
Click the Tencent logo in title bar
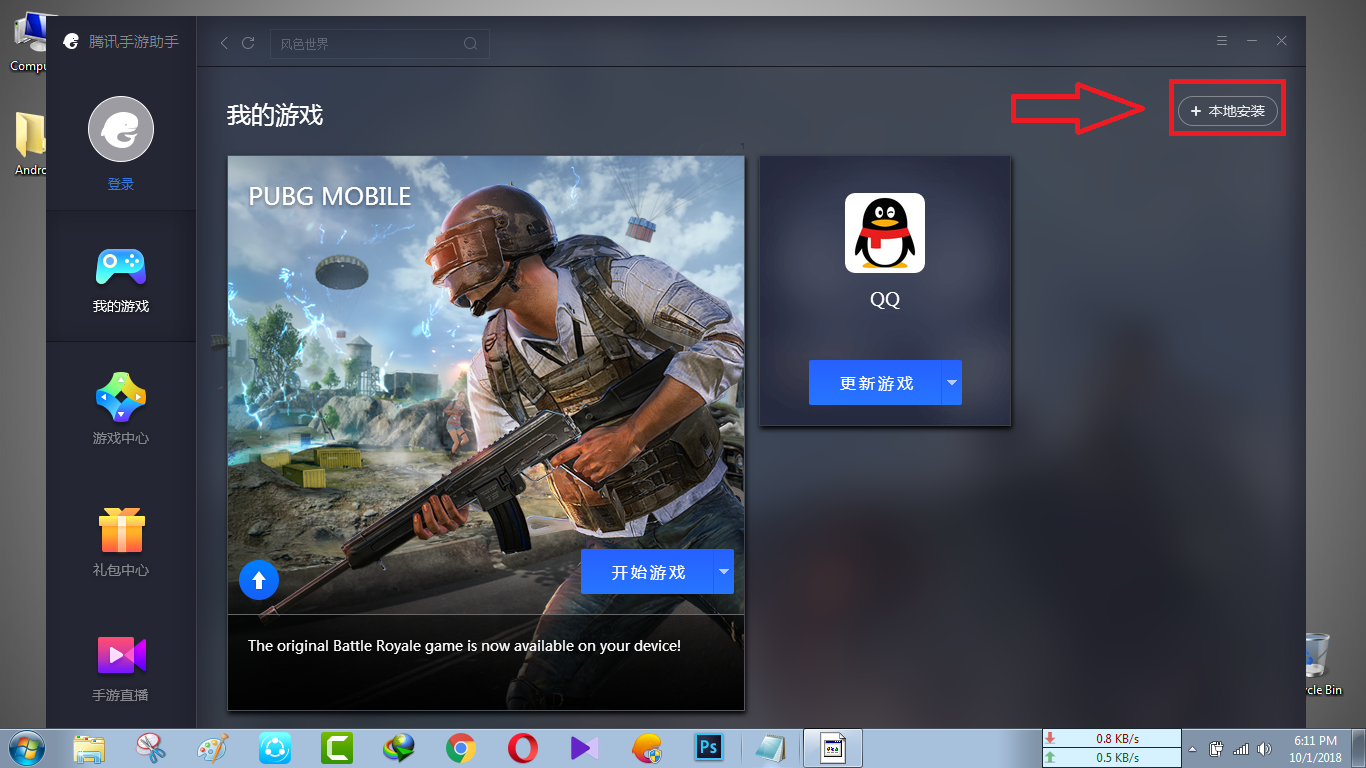pos(70,41)
